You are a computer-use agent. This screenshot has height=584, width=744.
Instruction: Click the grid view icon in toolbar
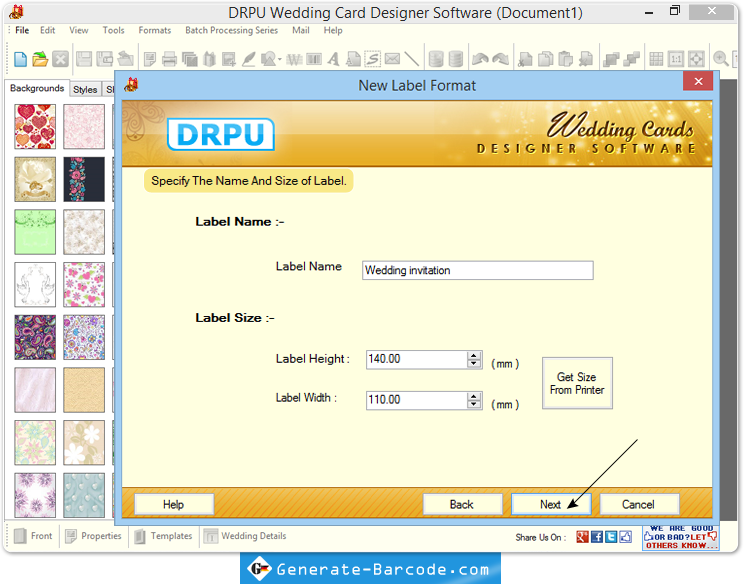656,59
